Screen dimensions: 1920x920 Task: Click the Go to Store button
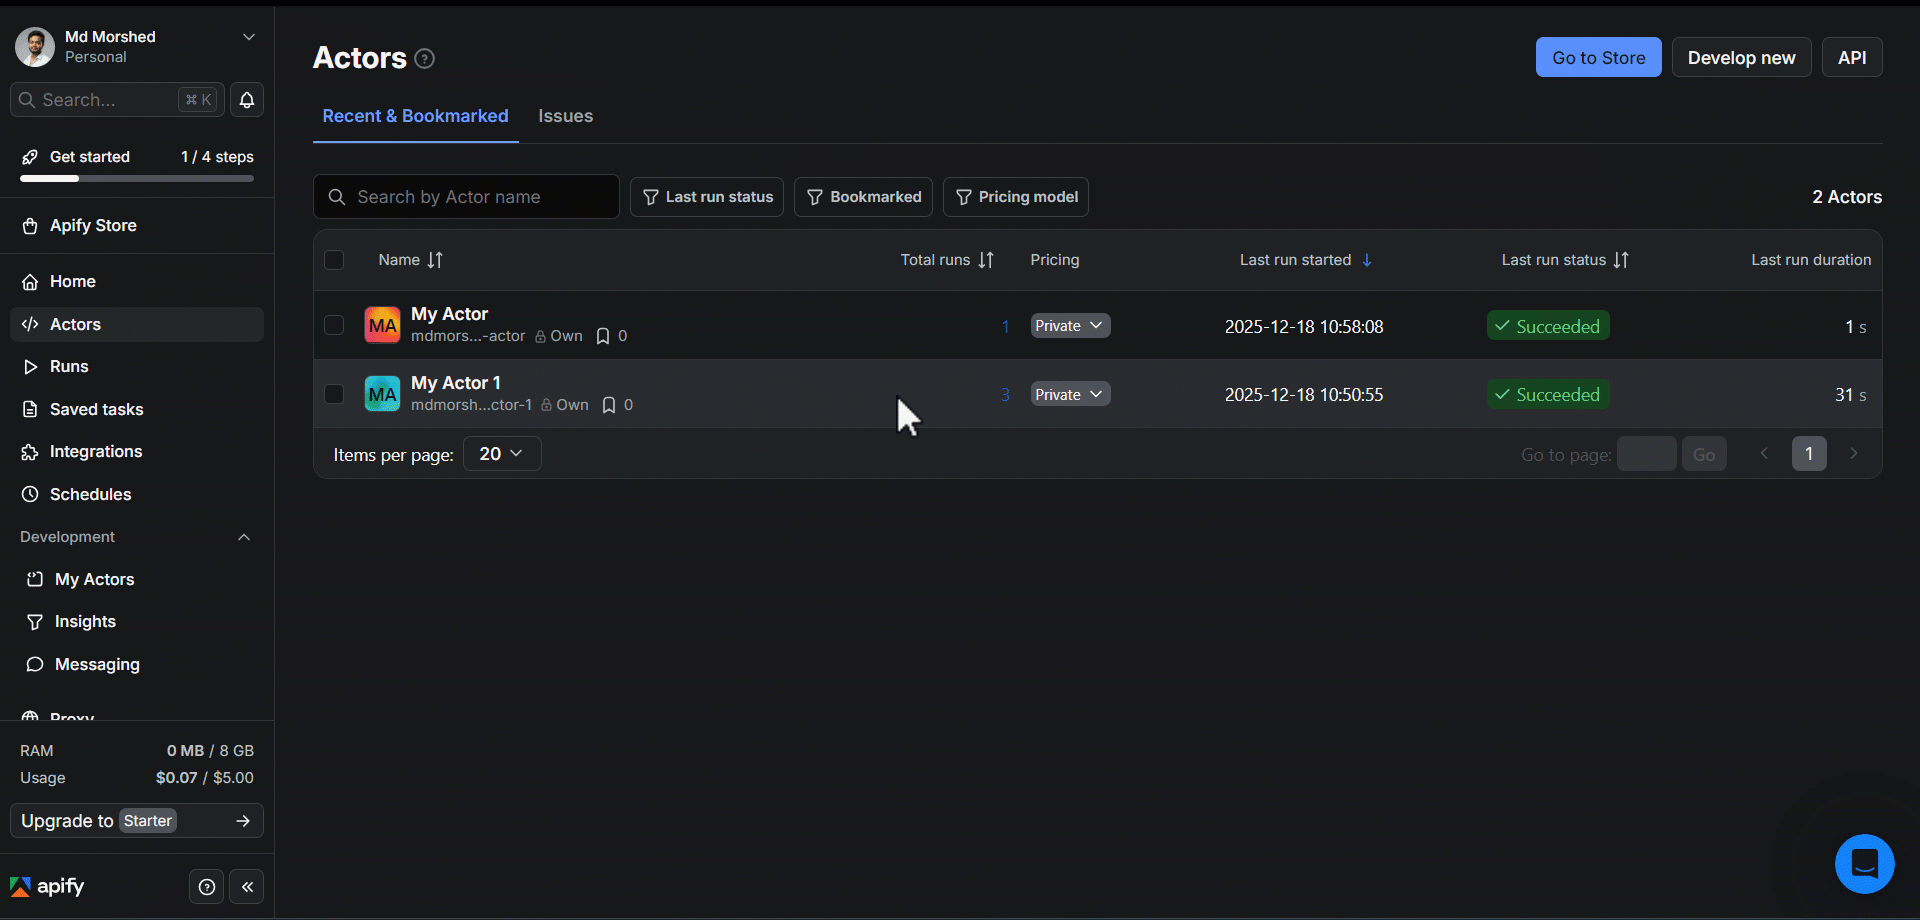coord(1598,58)
